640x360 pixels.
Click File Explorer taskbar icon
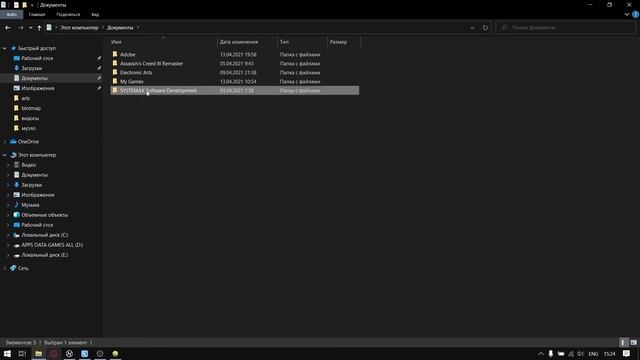point(39,353)
